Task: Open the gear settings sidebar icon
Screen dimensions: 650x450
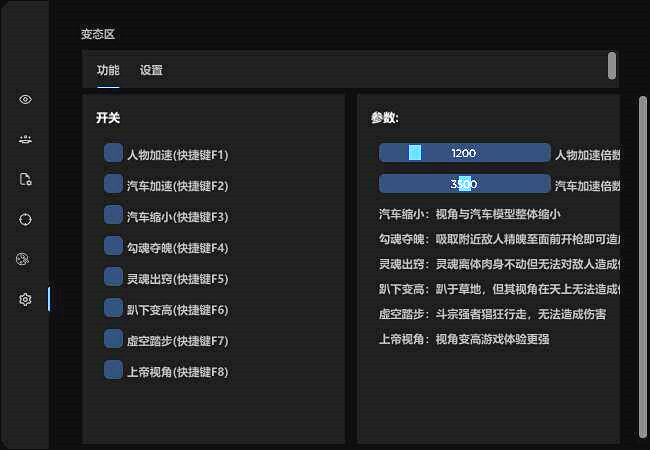Action: click(25, 299)
